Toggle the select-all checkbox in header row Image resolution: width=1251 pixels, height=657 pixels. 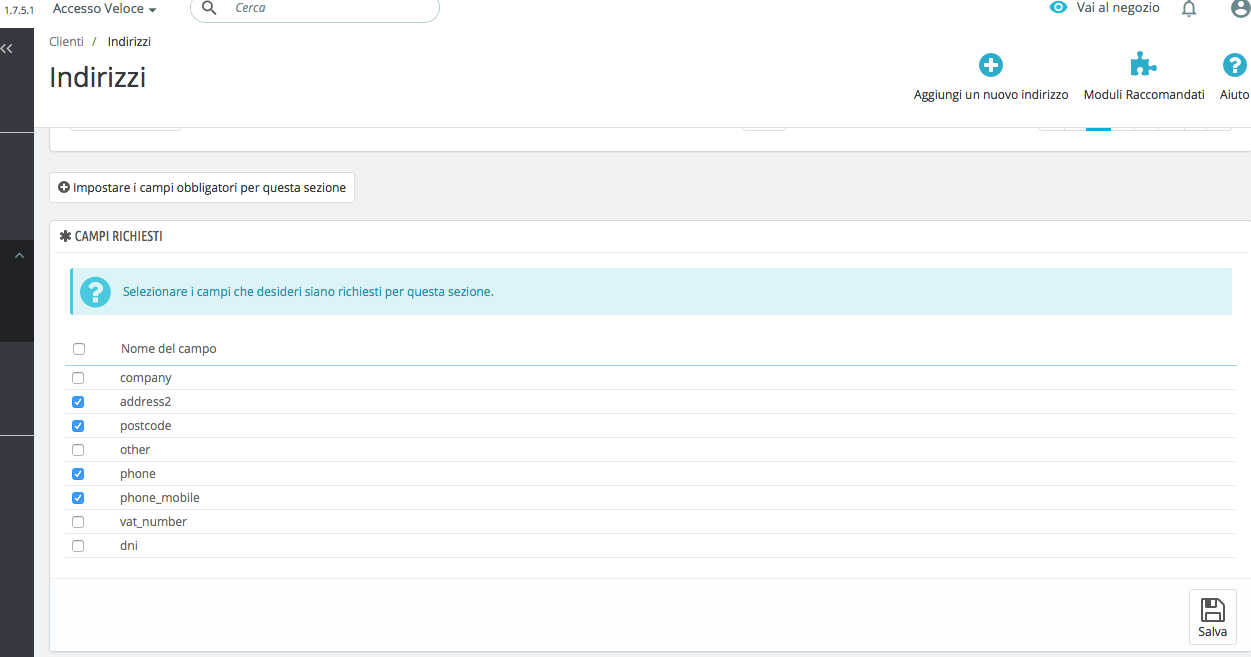coord(79,349)
